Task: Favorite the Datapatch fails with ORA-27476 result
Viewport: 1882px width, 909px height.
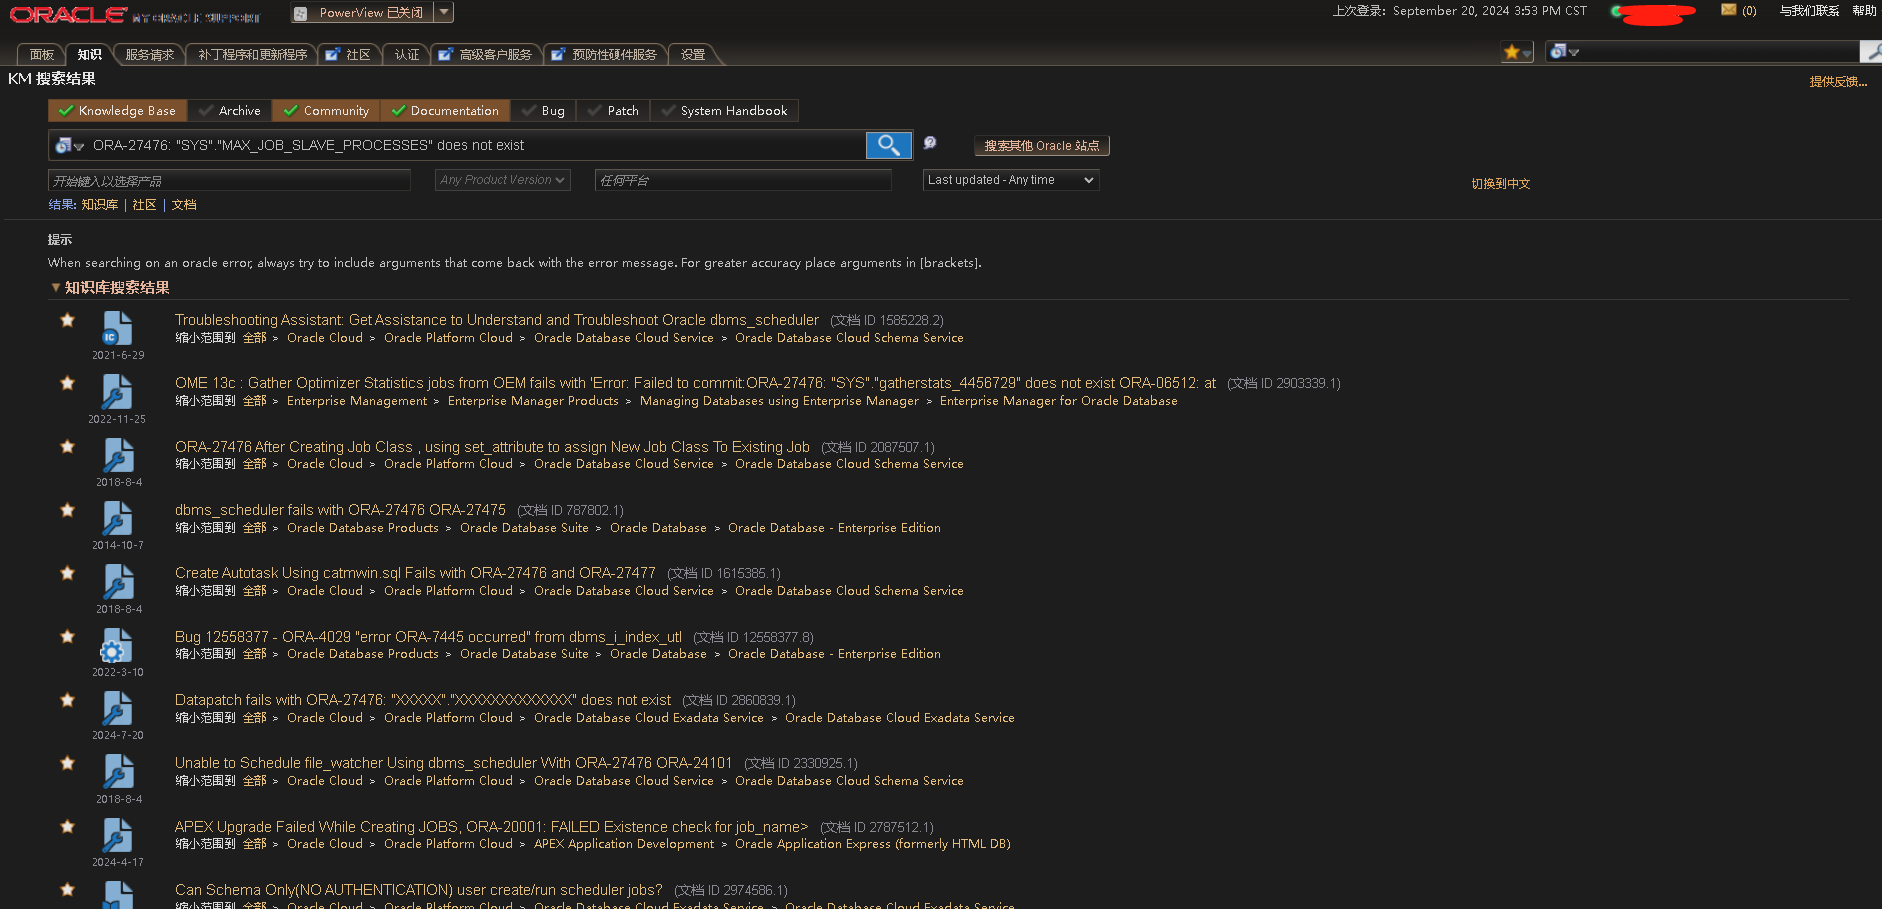Action: (x=67, y=700)
